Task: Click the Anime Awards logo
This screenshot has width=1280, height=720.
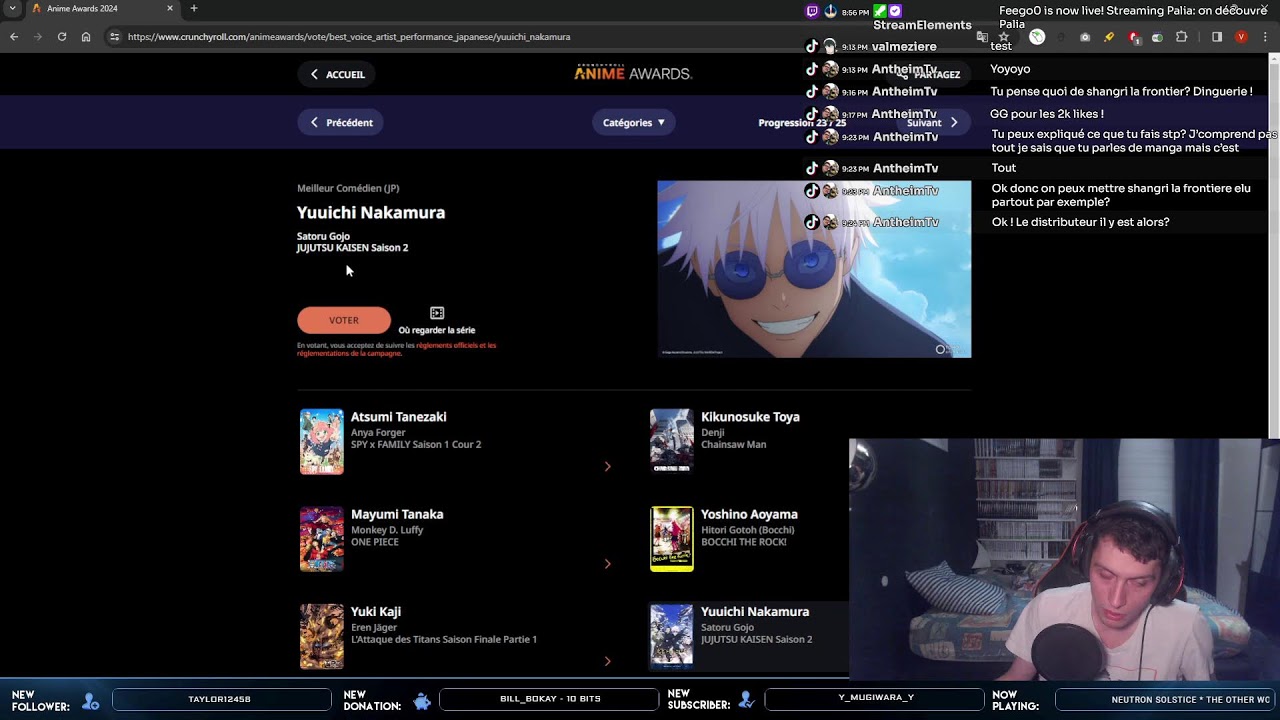Action: pos(633,72)
